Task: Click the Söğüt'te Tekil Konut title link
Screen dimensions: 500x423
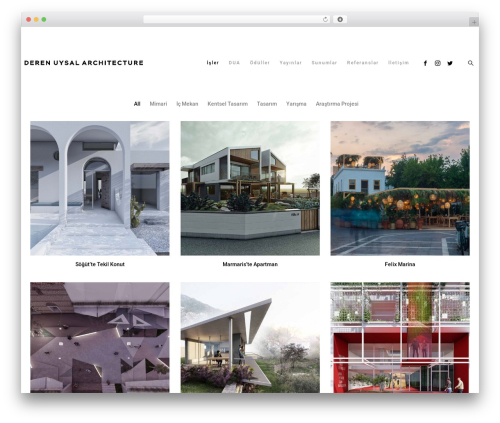Action: pos(100,264)
